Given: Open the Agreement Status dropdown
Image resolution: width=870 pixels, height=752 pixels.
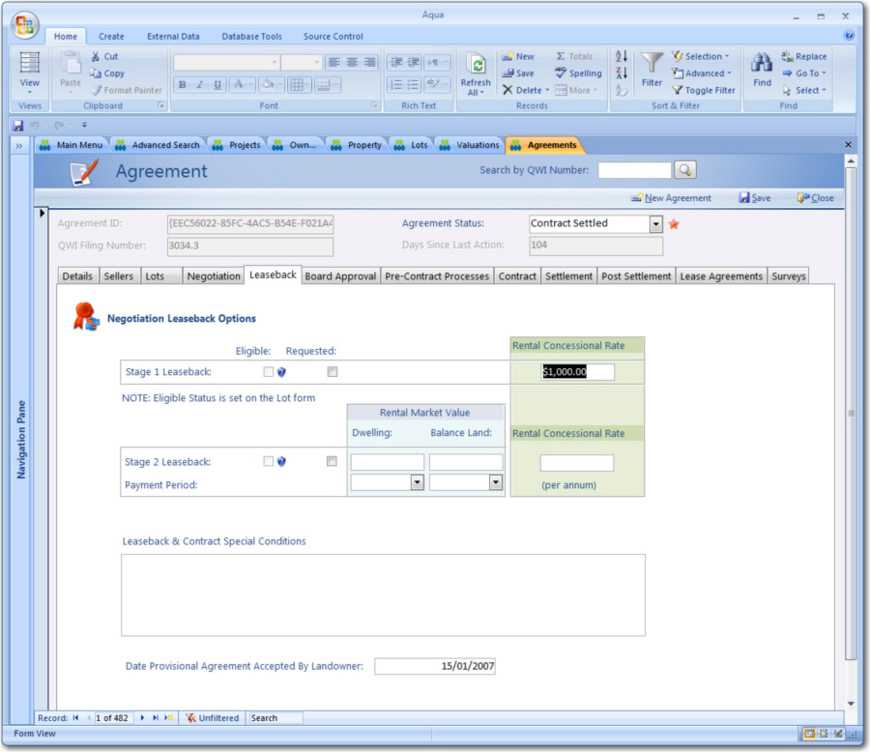Looking at the screenshot, I should tap(656, 224).
